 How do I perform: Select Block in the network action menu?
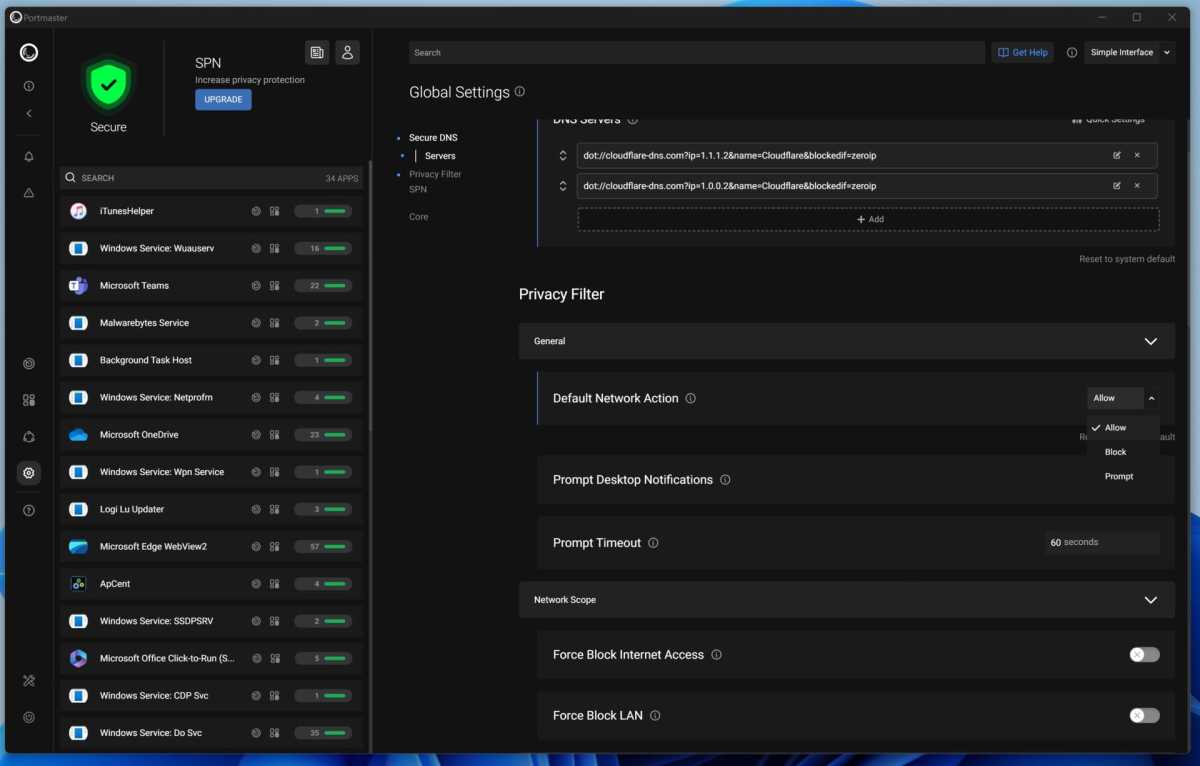[1123, 452]
